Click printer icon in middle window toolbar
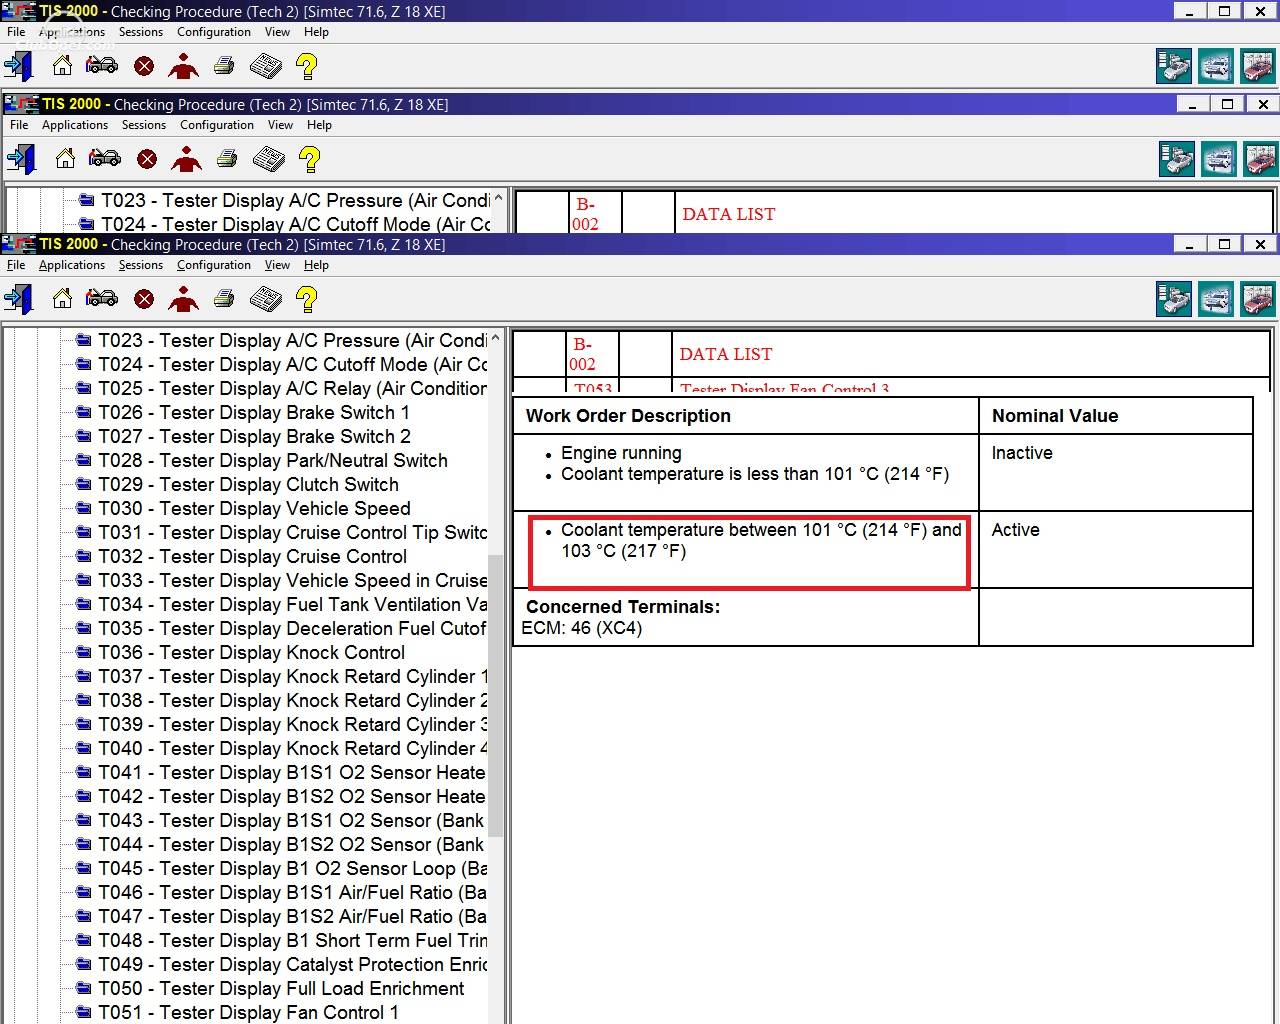Viewport: 1280px width, 1024px height. tap(227, 158)
